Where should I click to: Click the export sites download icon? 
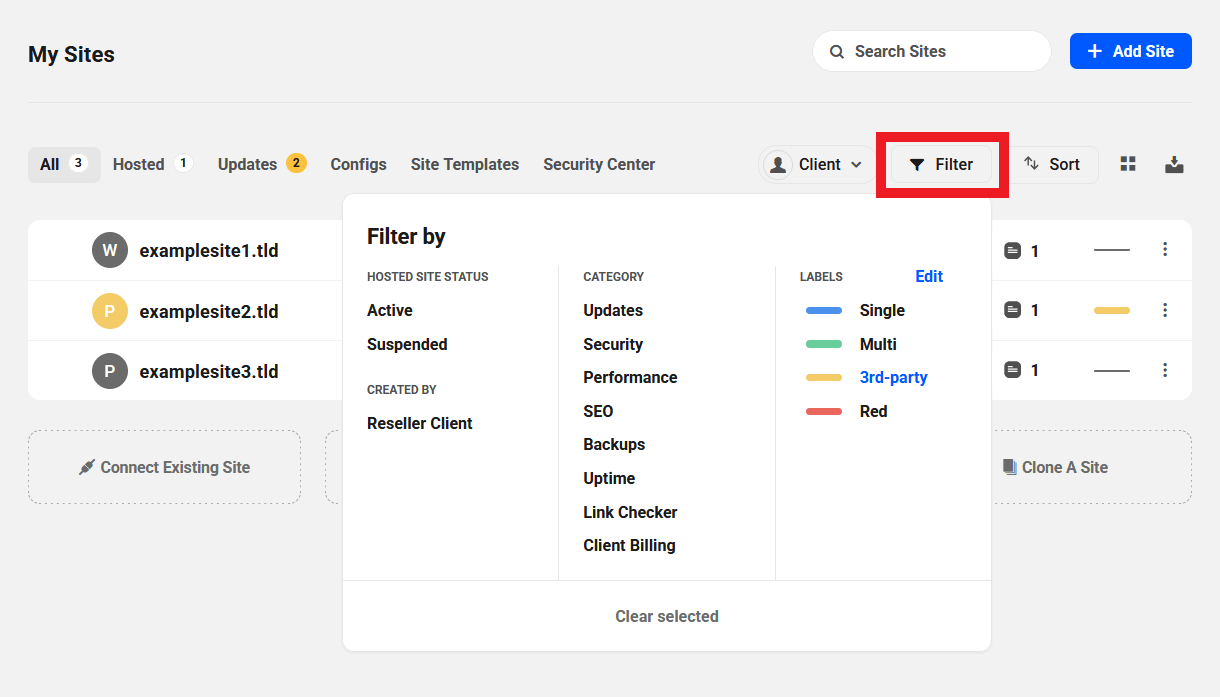[1174, 164]
